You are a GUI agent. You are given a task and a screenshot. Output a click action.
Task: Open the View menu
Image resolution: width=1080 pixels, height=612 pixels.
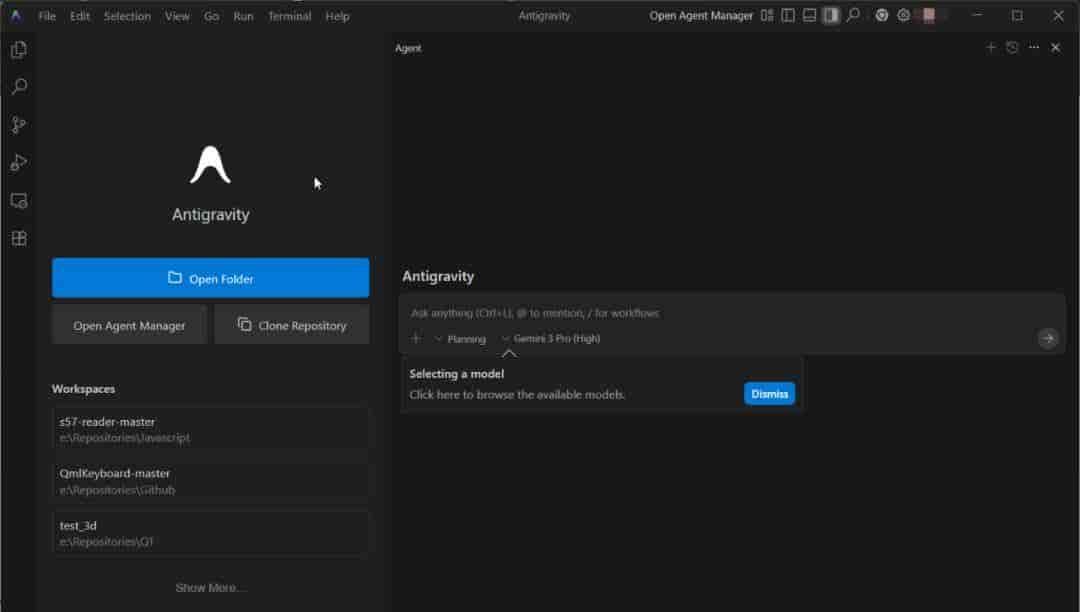click(177, 16)
